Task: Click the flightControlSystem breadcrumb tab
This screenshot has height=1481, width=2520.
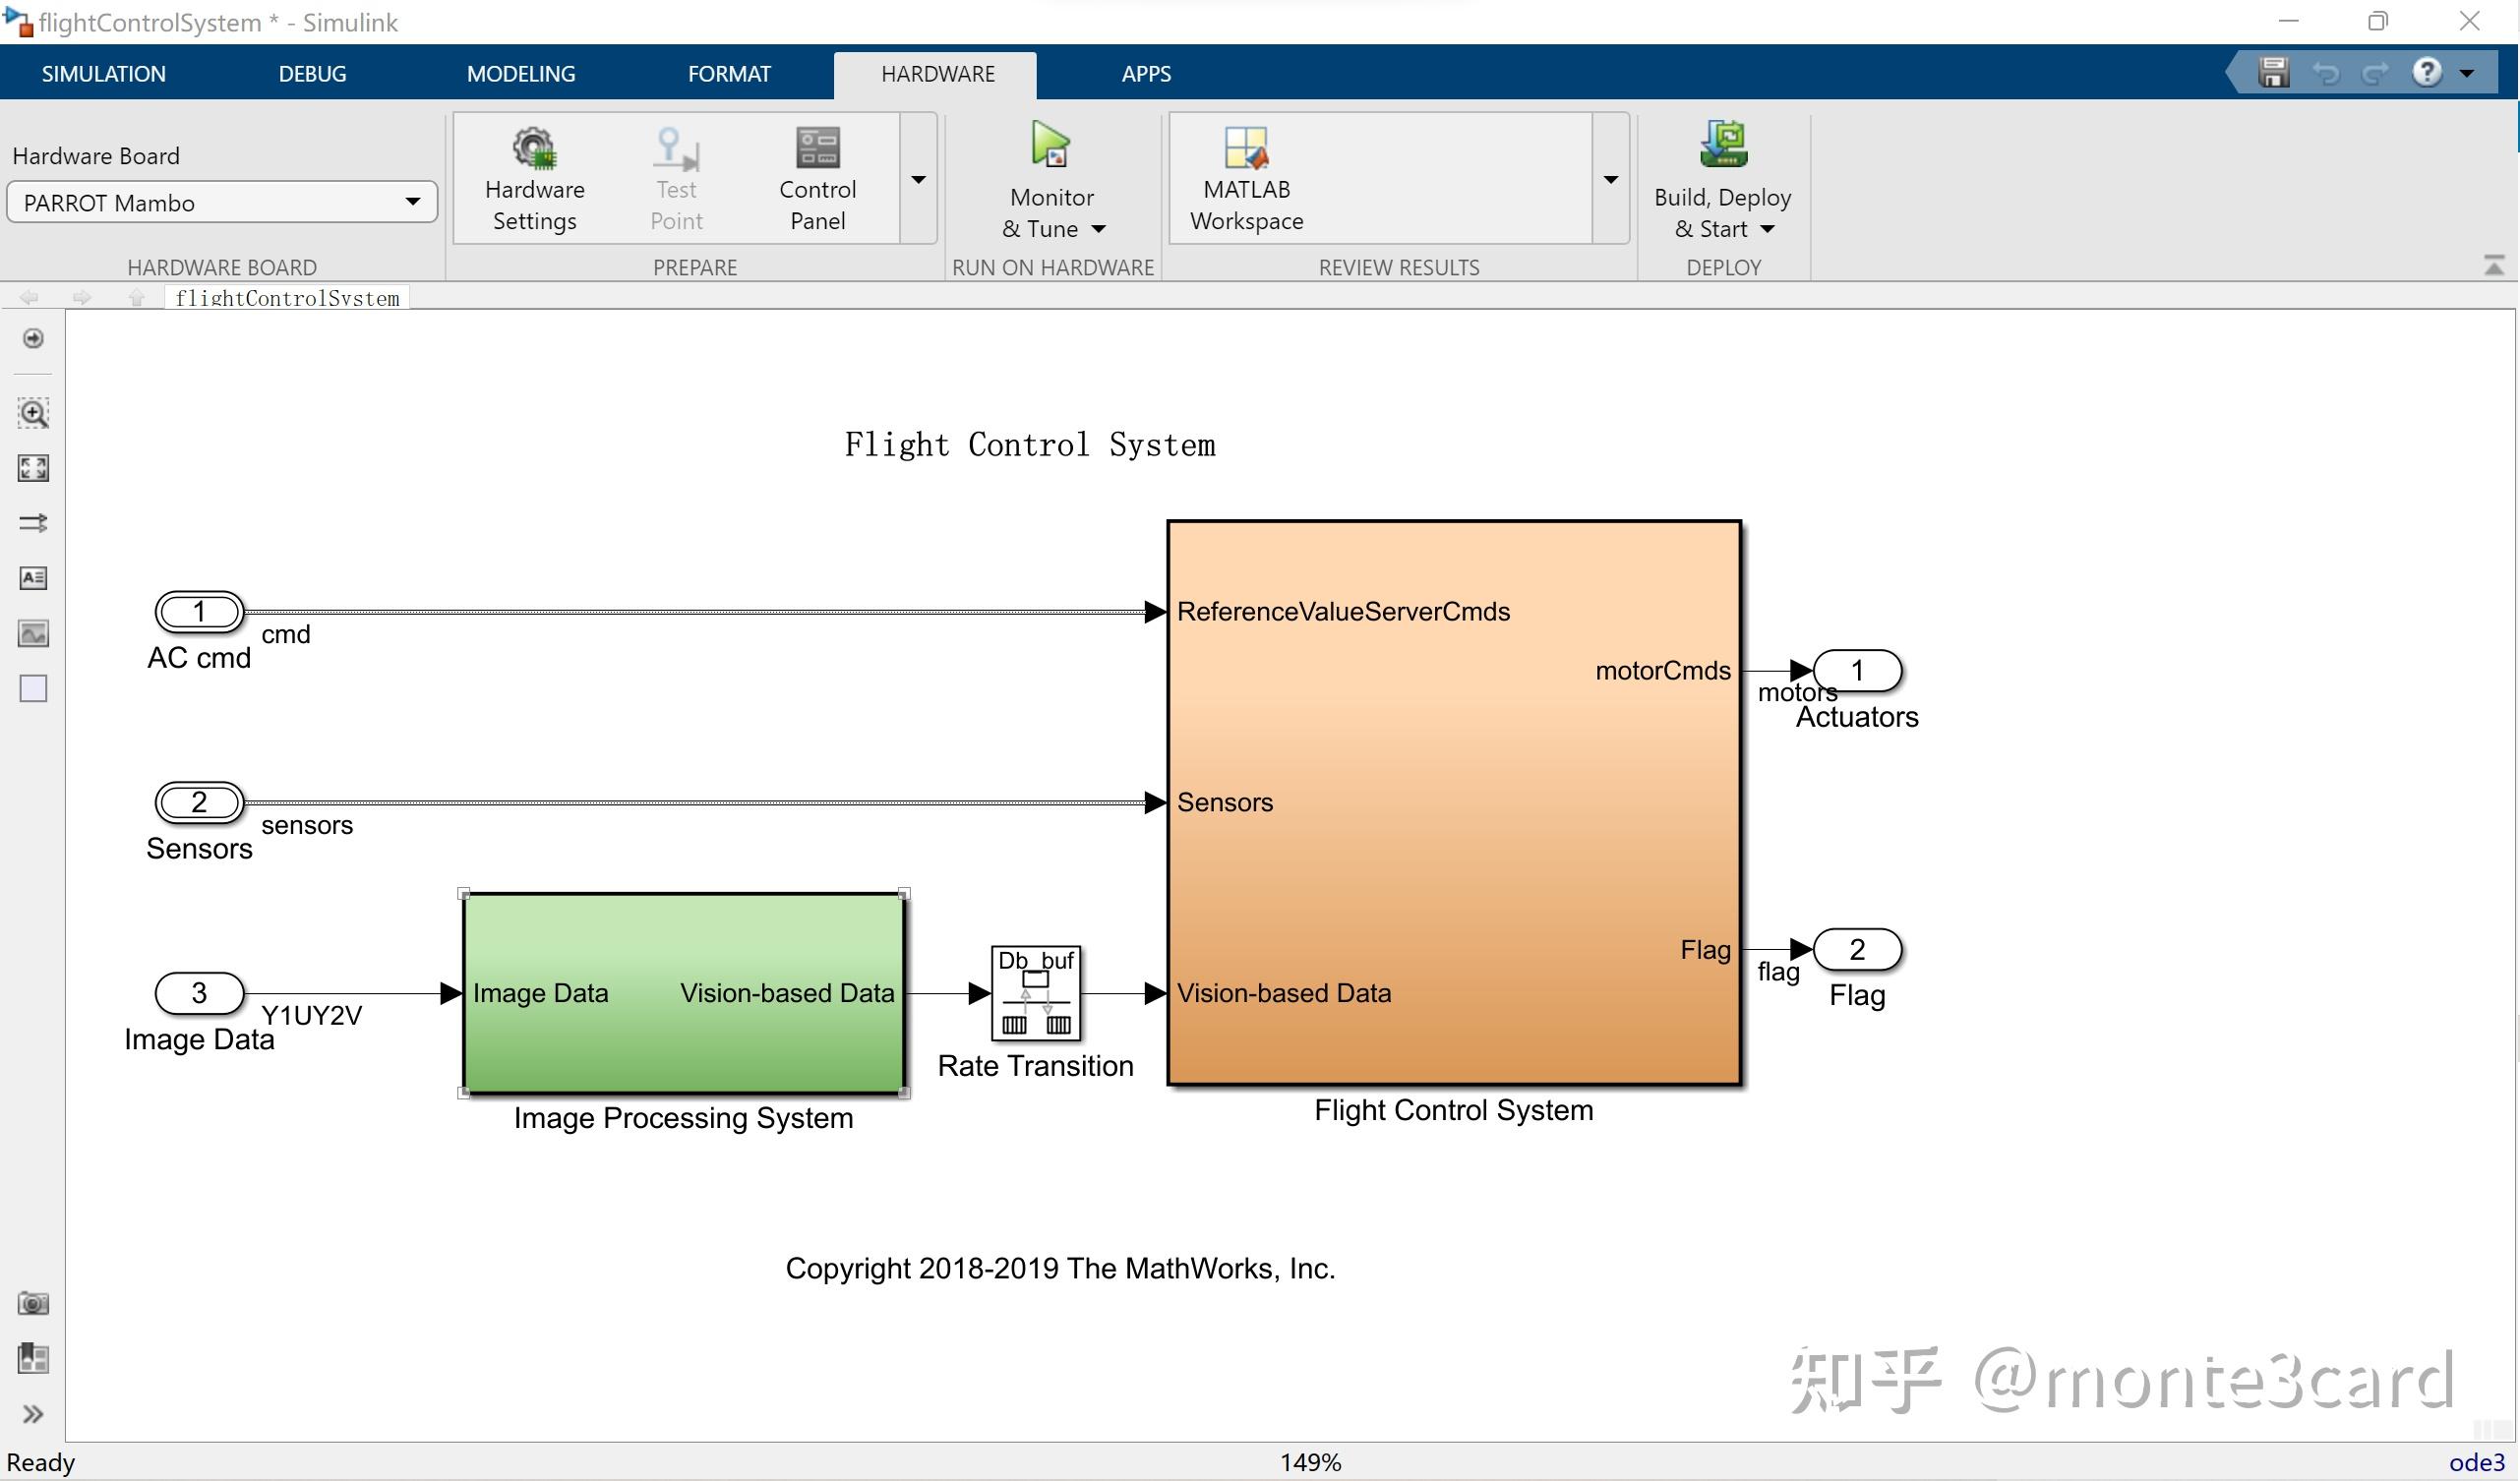Action: click(x=287, y=297)
